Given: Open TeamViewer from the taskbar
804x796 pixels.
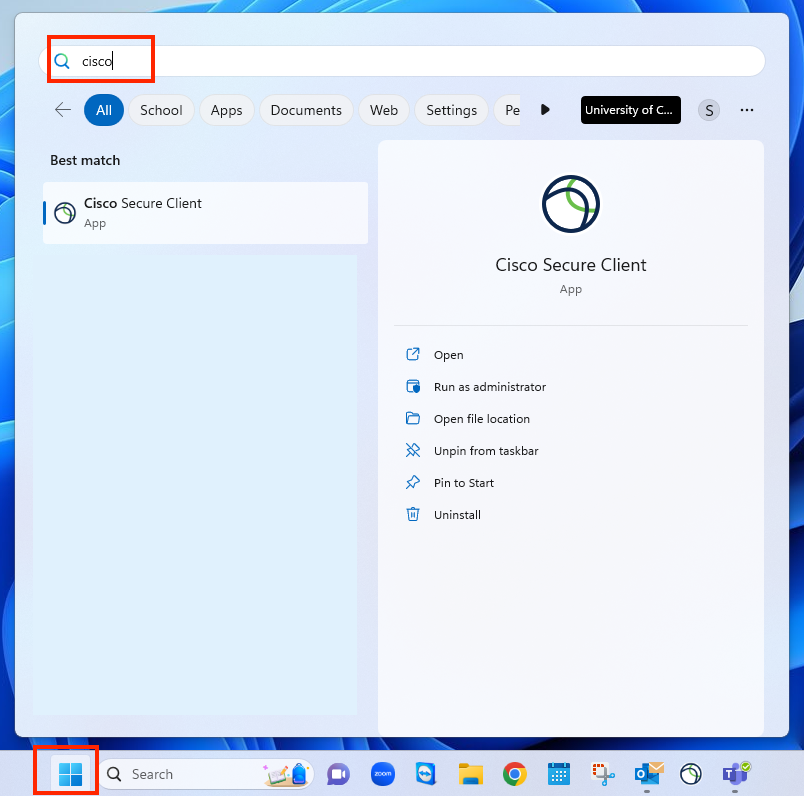Looking at the screenshot, I should click(x=426, y=774).
